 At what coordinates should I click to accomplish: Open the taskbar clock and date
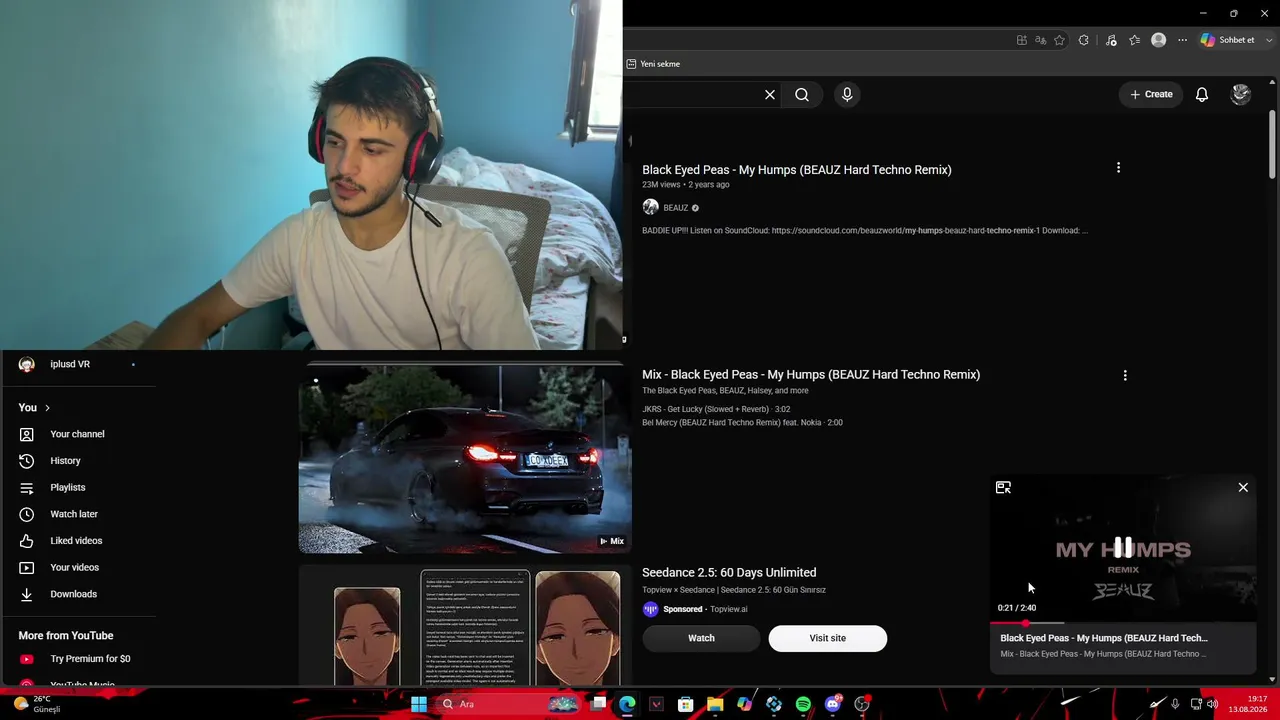click(x=1248, y=704)
